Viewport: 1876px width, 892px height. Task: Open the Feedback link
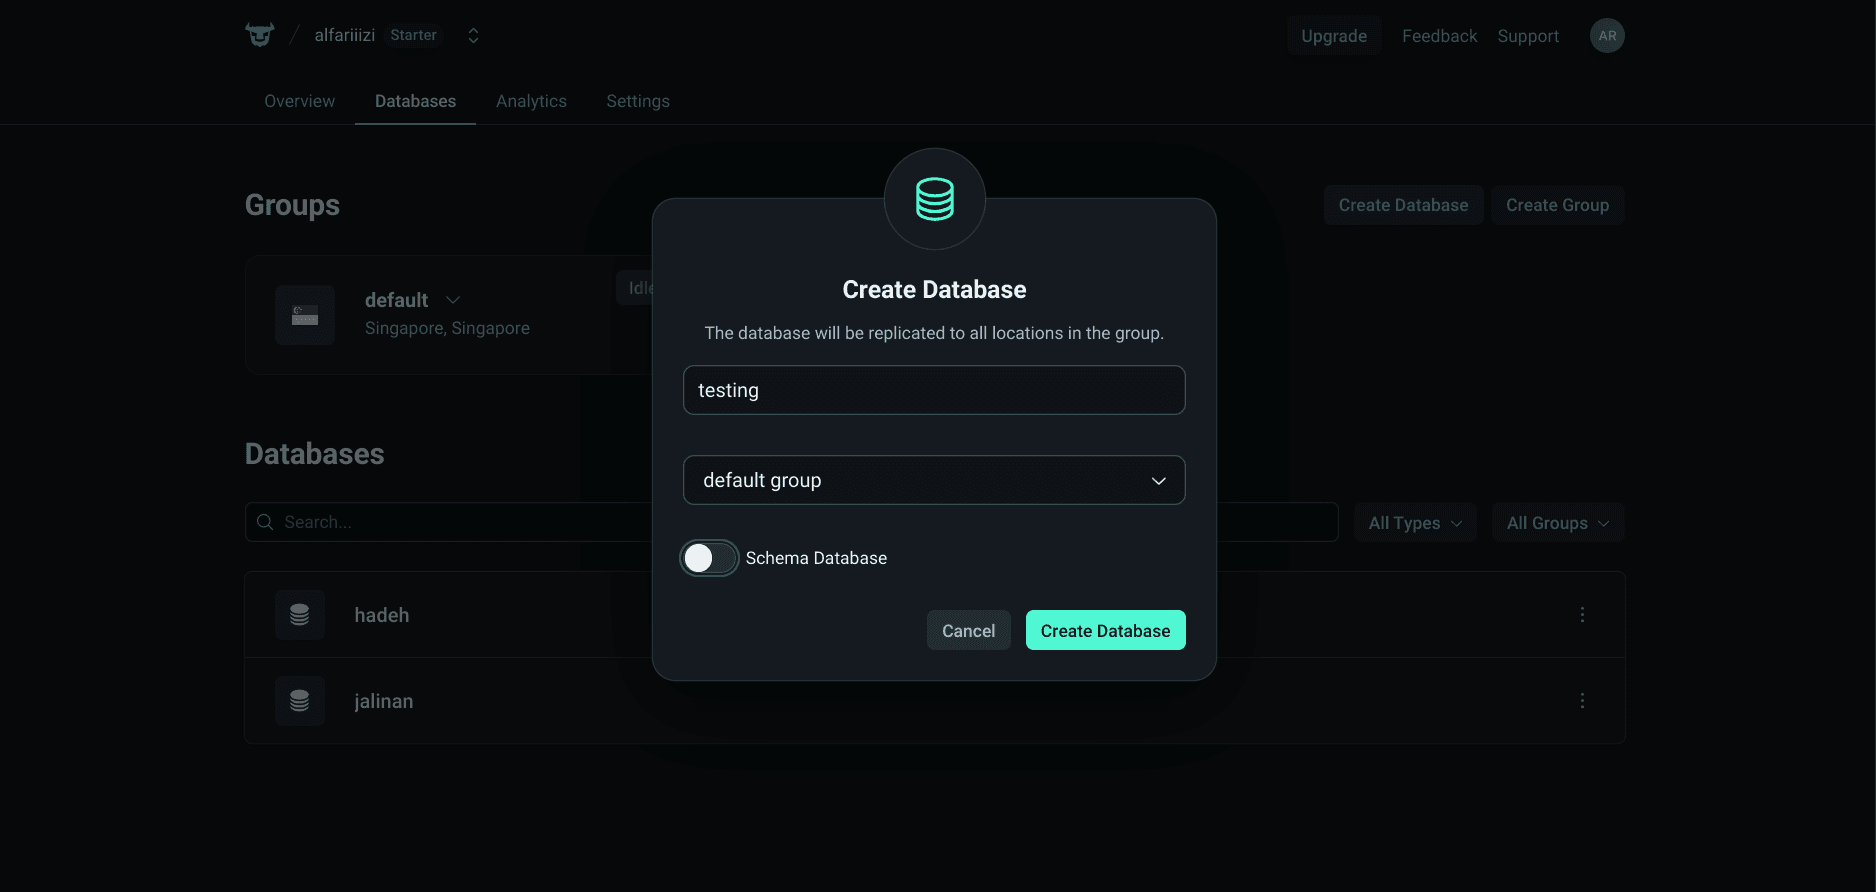(x=1439, y=36)
